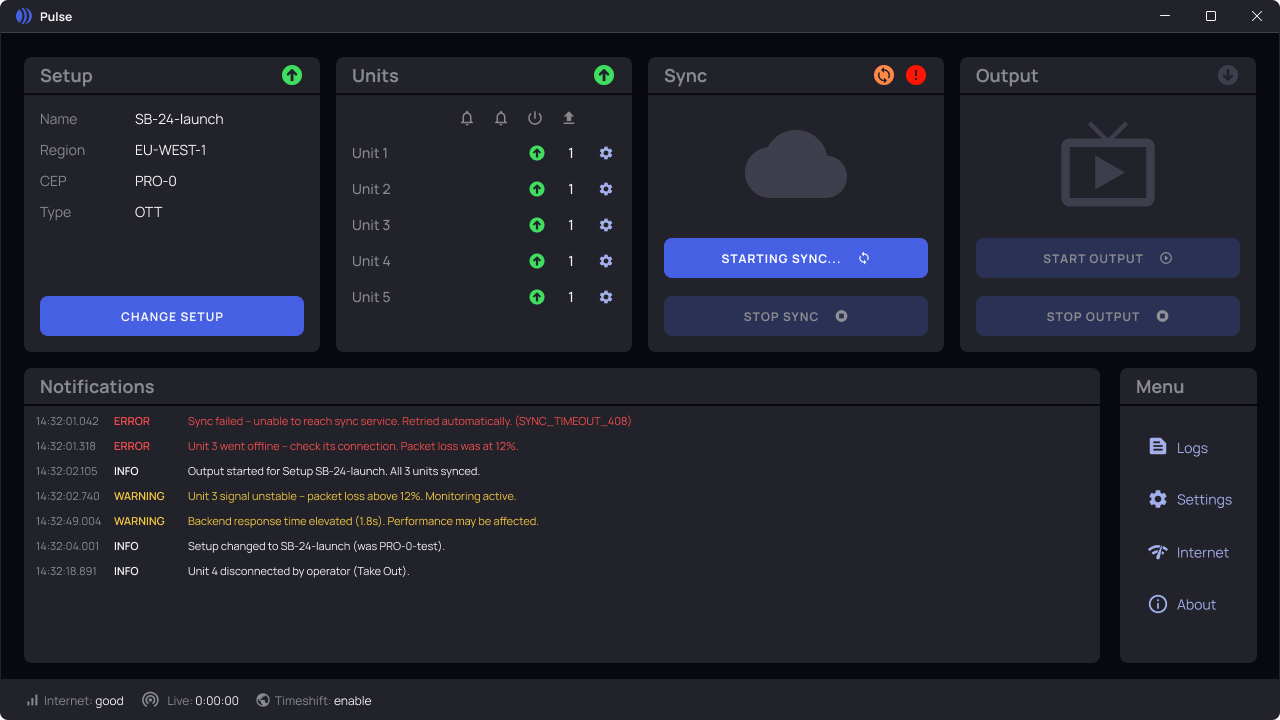Click the setup name value SB-24-launch
1280x720 pixels.
click(179, 119)
